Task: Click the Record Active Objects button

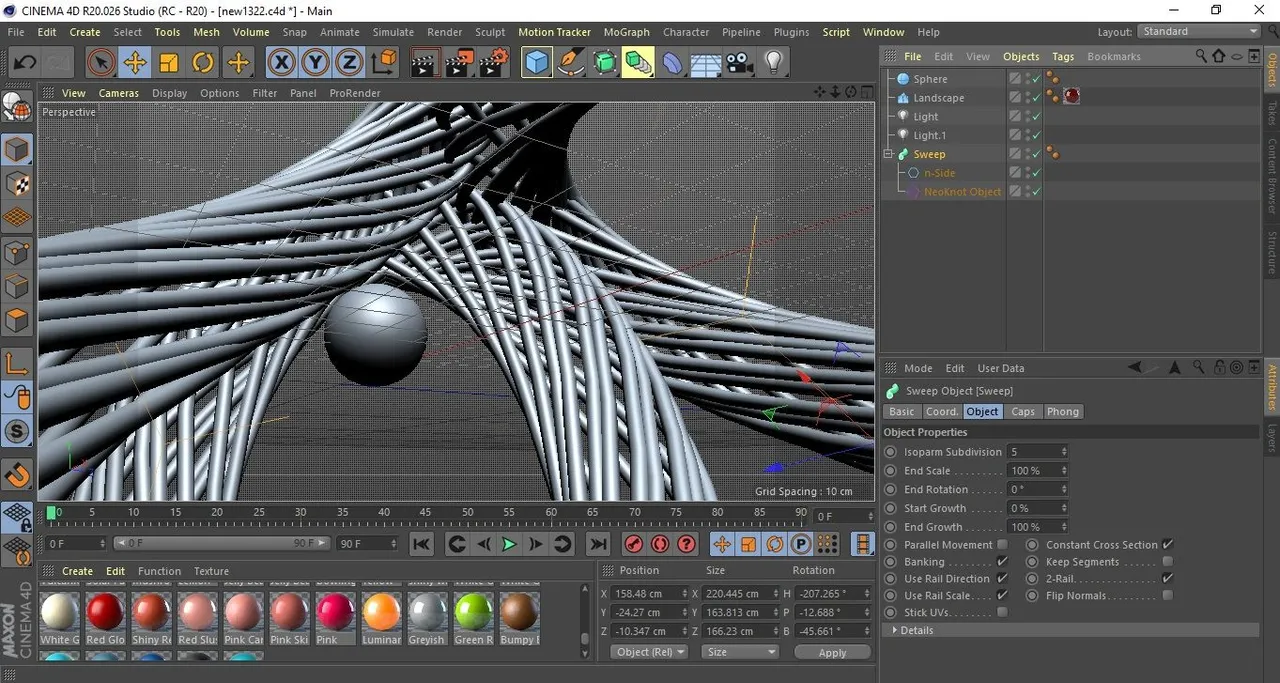Action: 633,544
